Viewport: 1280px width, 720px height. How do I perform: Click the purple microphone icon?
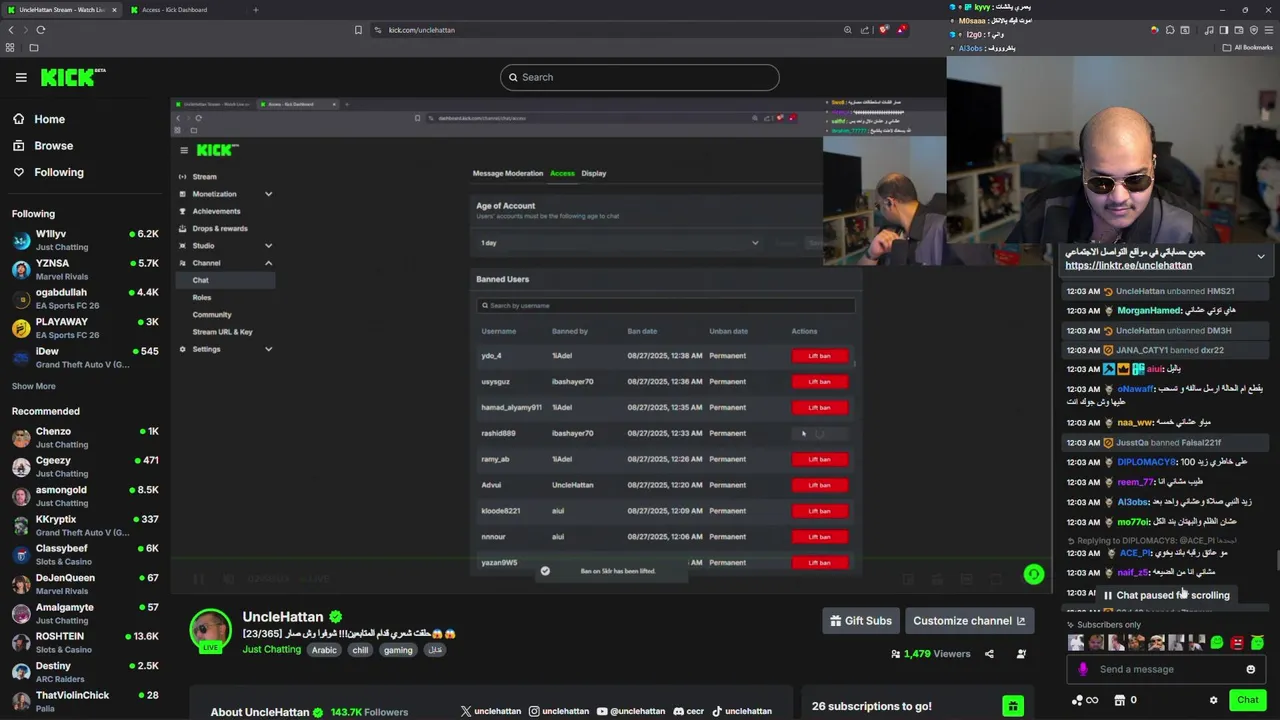coord(1083,670)
